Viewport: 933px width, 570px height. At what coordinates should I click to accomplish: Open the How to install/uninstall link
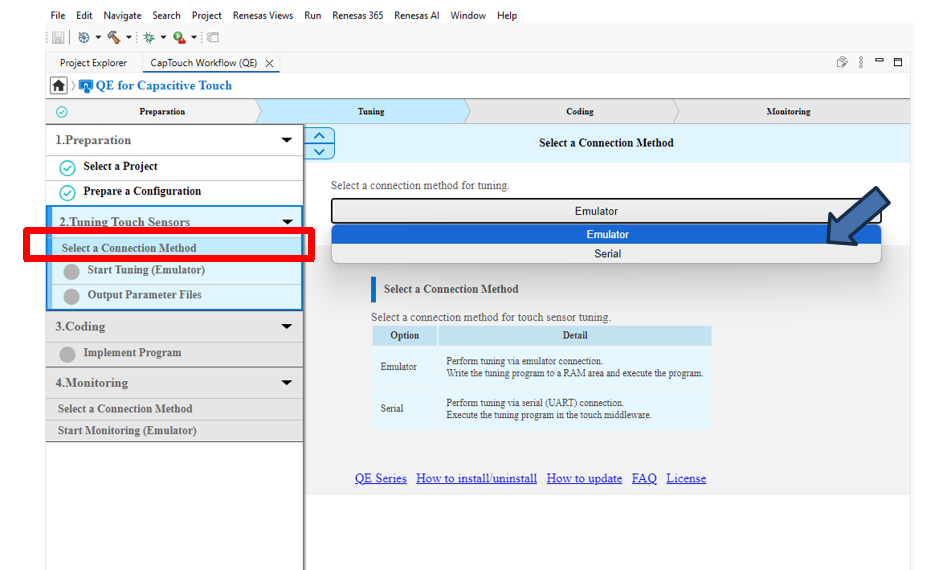point(476,479)
